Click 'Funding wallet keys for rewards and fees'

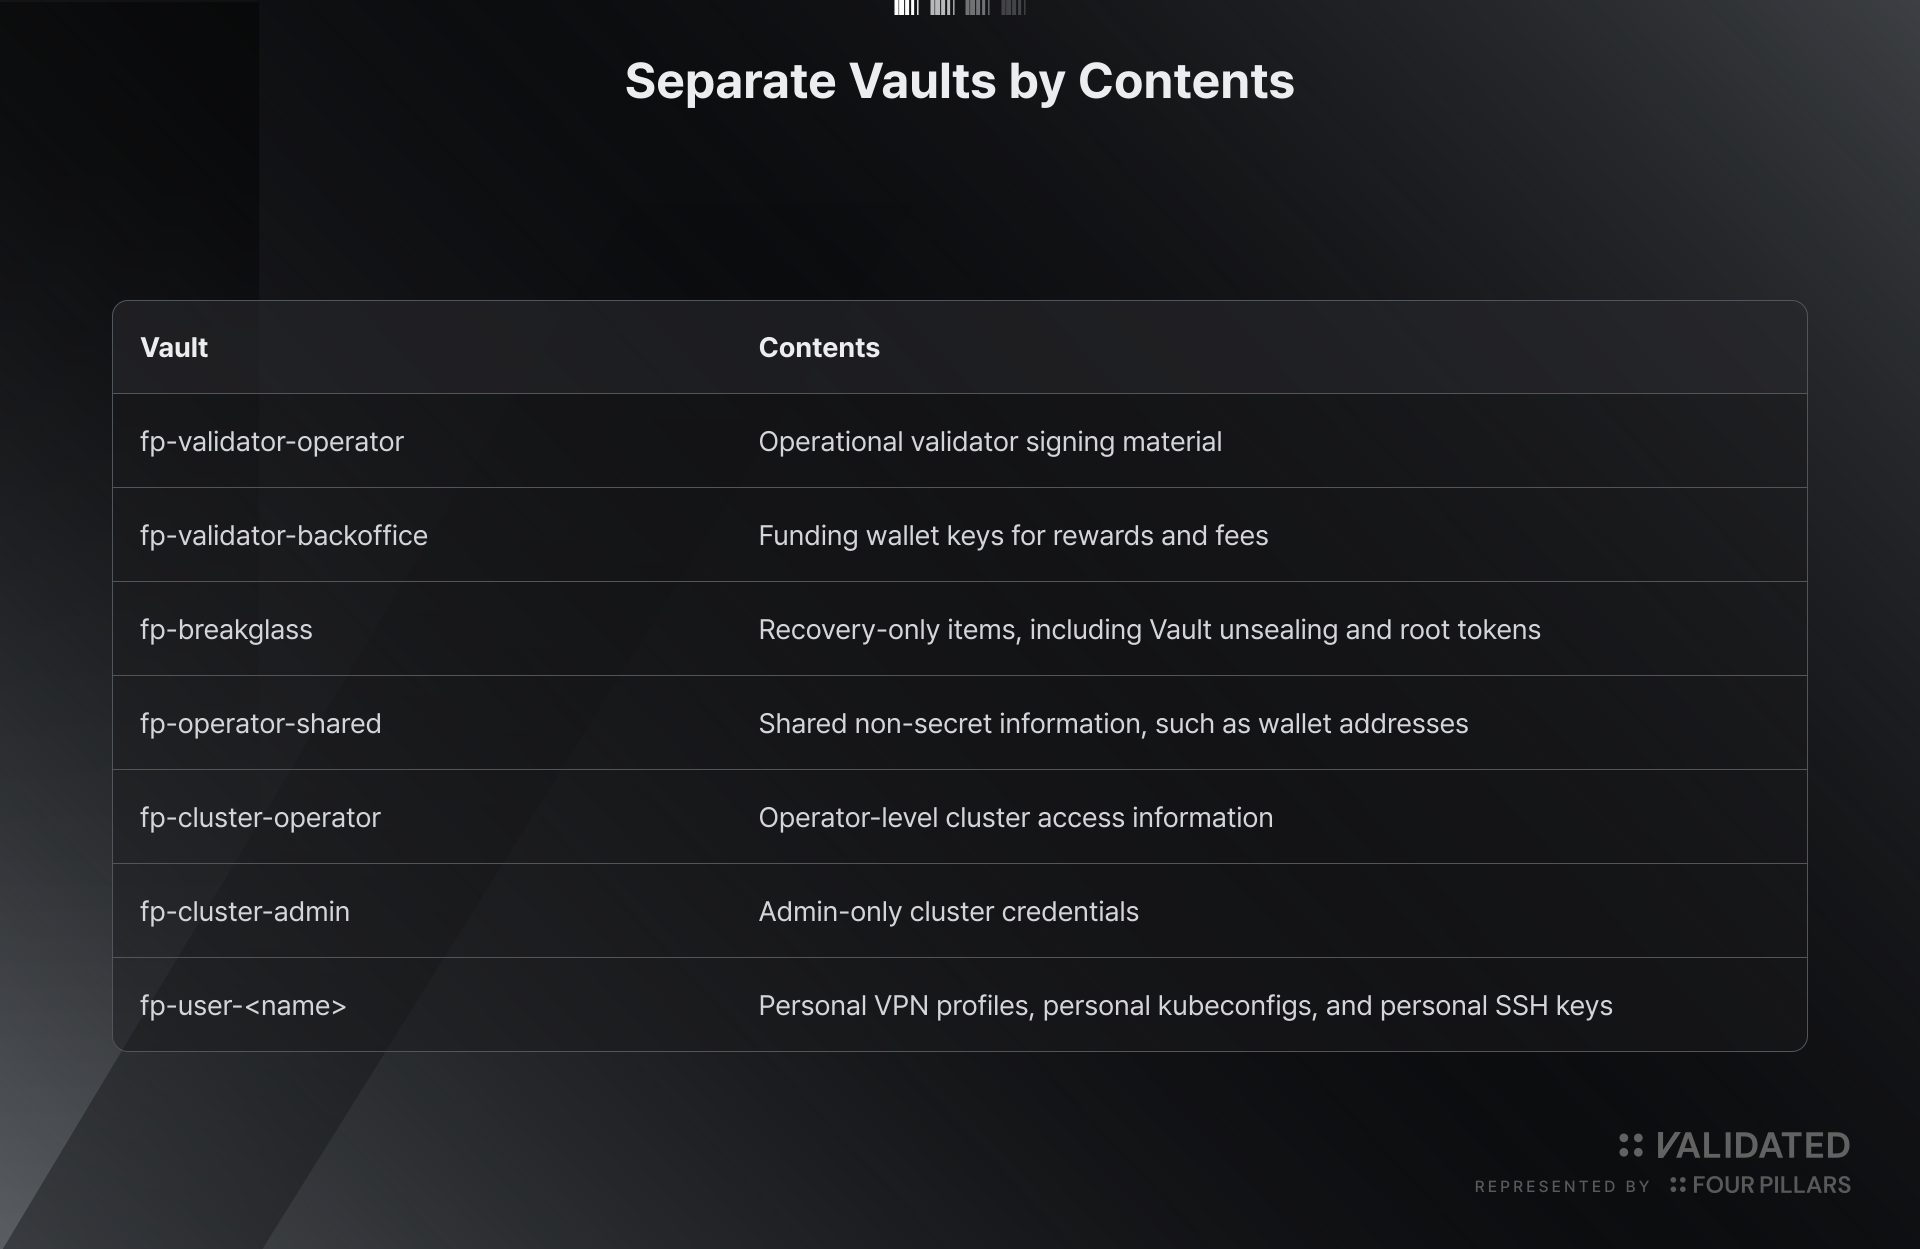(1013, 535)
